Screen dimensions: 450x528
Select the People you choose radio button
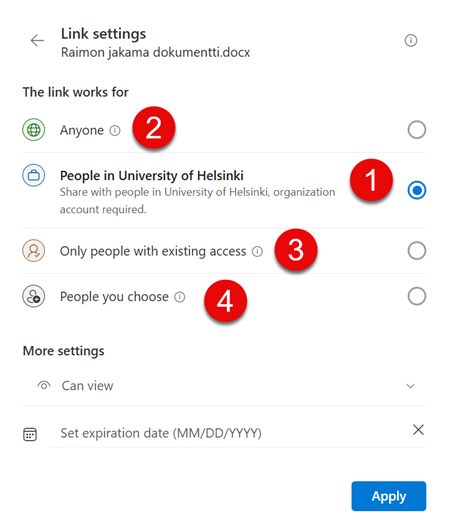tap(417, 296)
